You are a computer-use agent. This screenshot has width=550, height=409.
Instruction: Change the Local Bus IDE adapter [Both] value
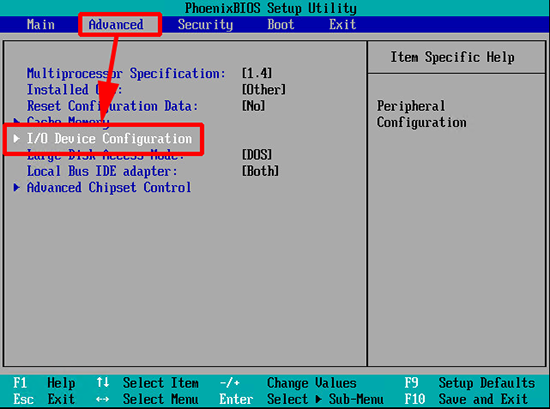260,171
